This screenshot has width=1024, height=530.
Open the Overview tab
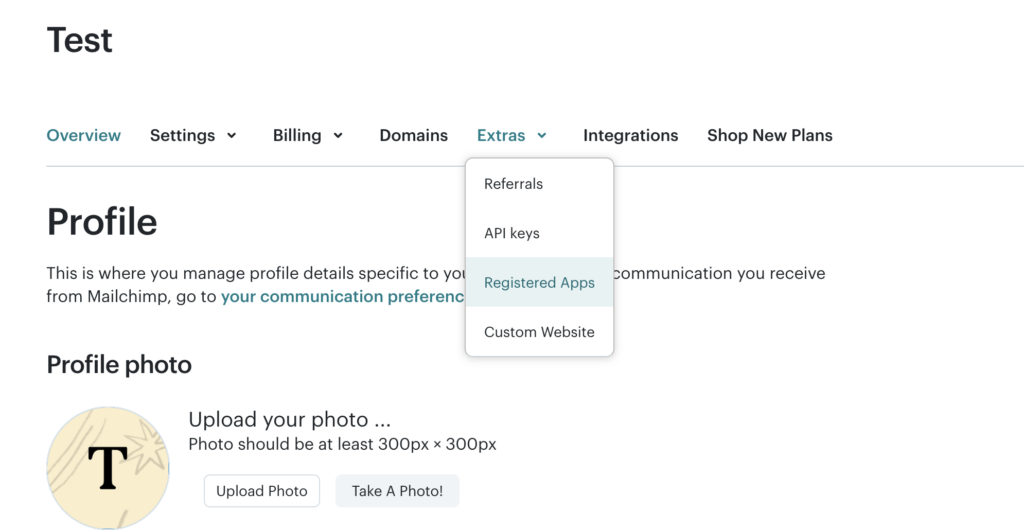coord(84,135)
